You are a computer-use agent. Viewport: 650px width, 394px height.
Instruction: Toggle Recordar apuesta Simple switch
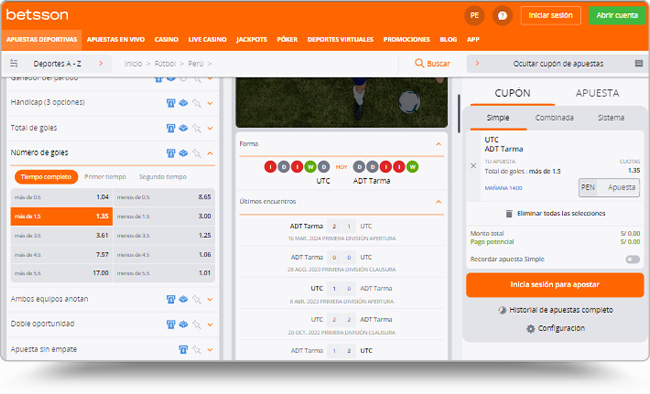tap(632, 259)
